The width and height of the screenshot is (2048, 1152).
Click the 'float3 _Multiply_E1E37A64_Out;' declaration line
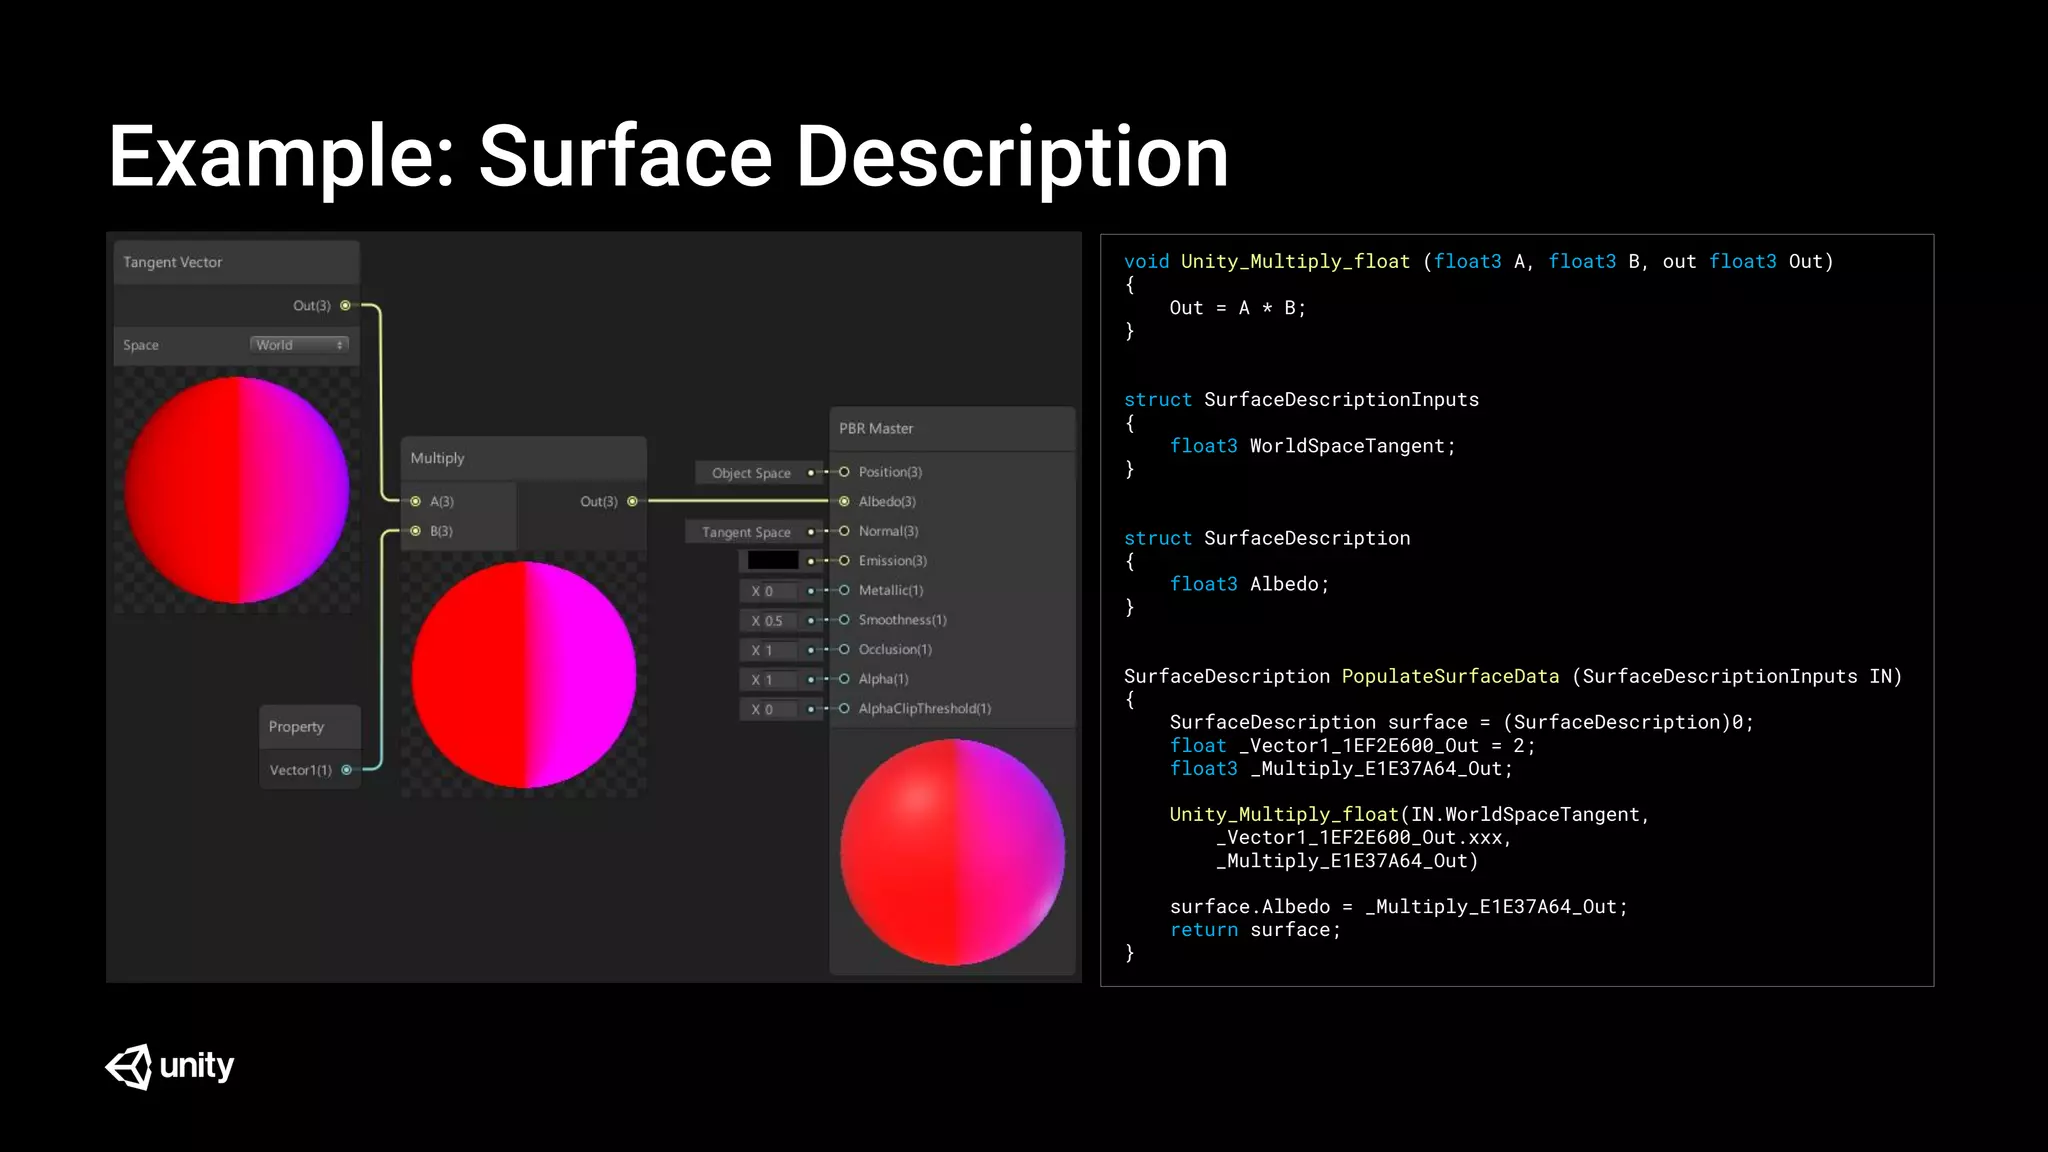pos(1341,769)
